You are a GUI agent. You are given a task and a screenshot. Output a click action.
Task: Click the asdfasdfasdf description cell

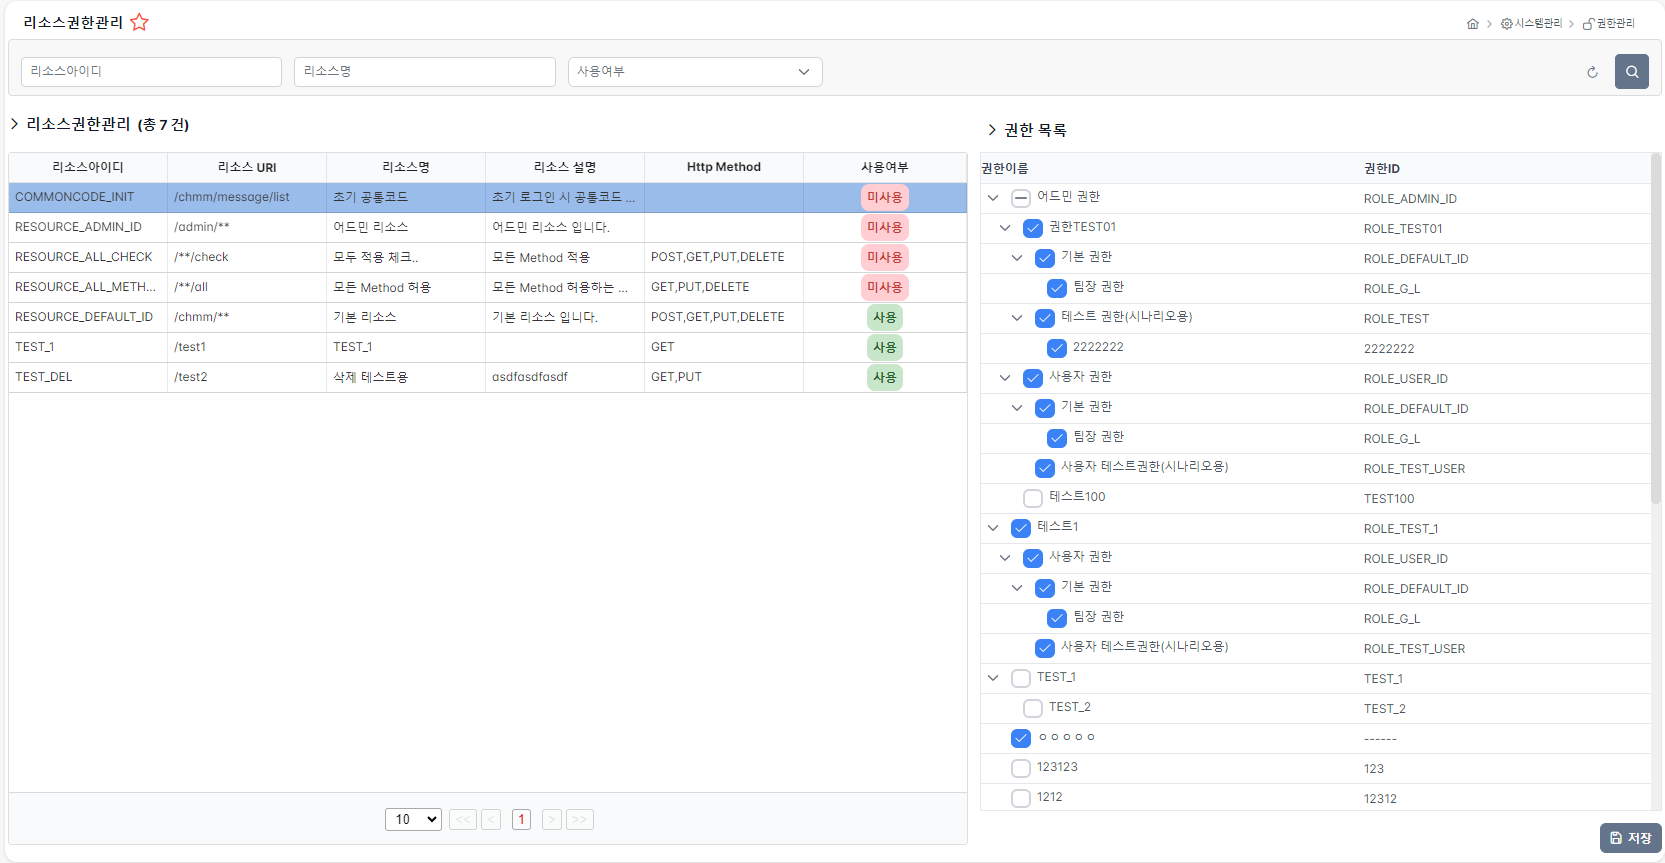565,377
